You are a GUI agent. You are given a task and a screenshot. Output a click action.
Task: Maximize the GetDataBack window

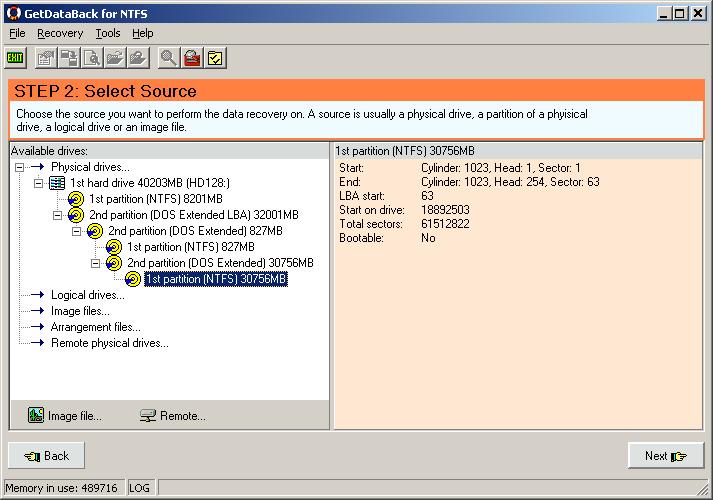[680, 13]
